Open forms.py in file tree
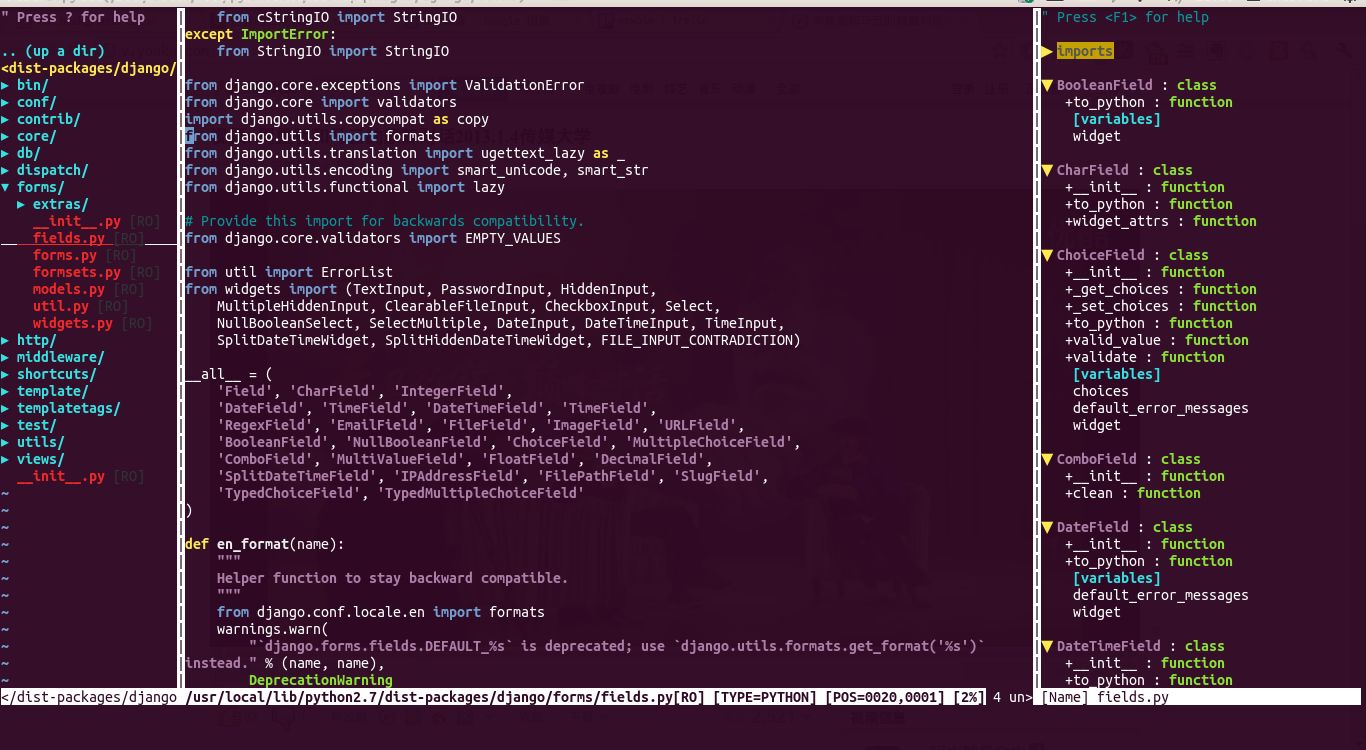 (65, 256)
